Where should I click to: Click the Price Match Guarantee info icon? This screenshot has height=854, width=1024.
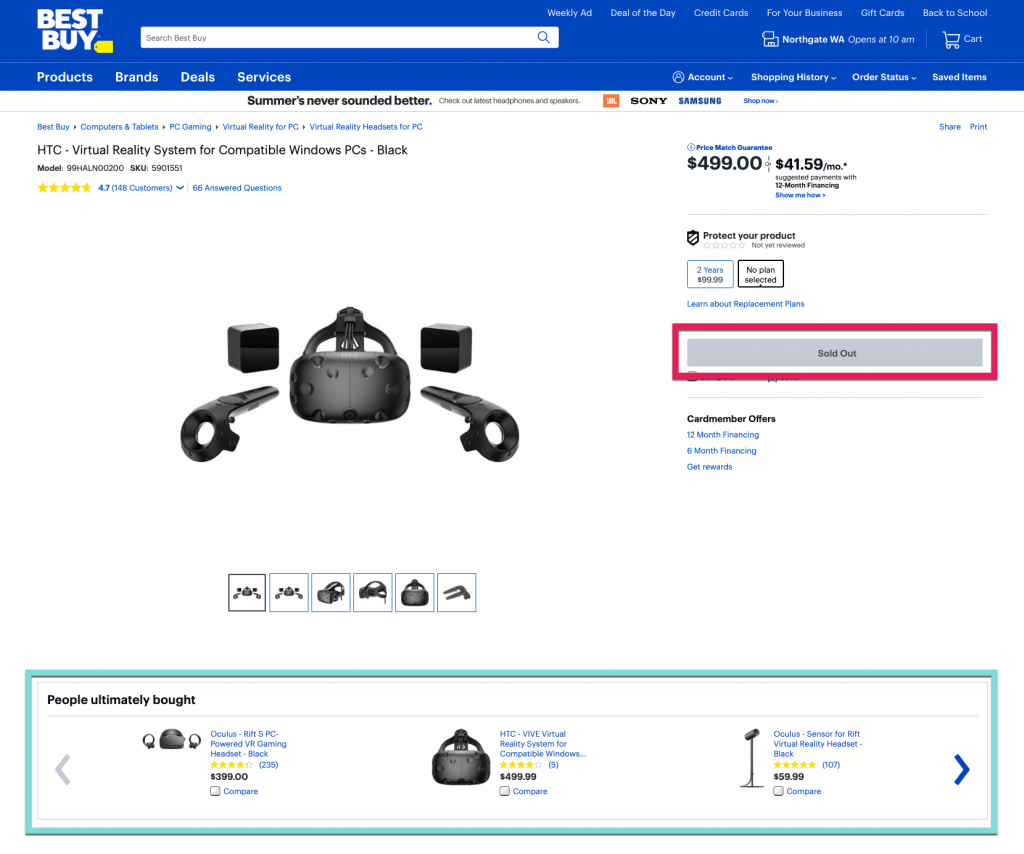[x=690, y=148]
